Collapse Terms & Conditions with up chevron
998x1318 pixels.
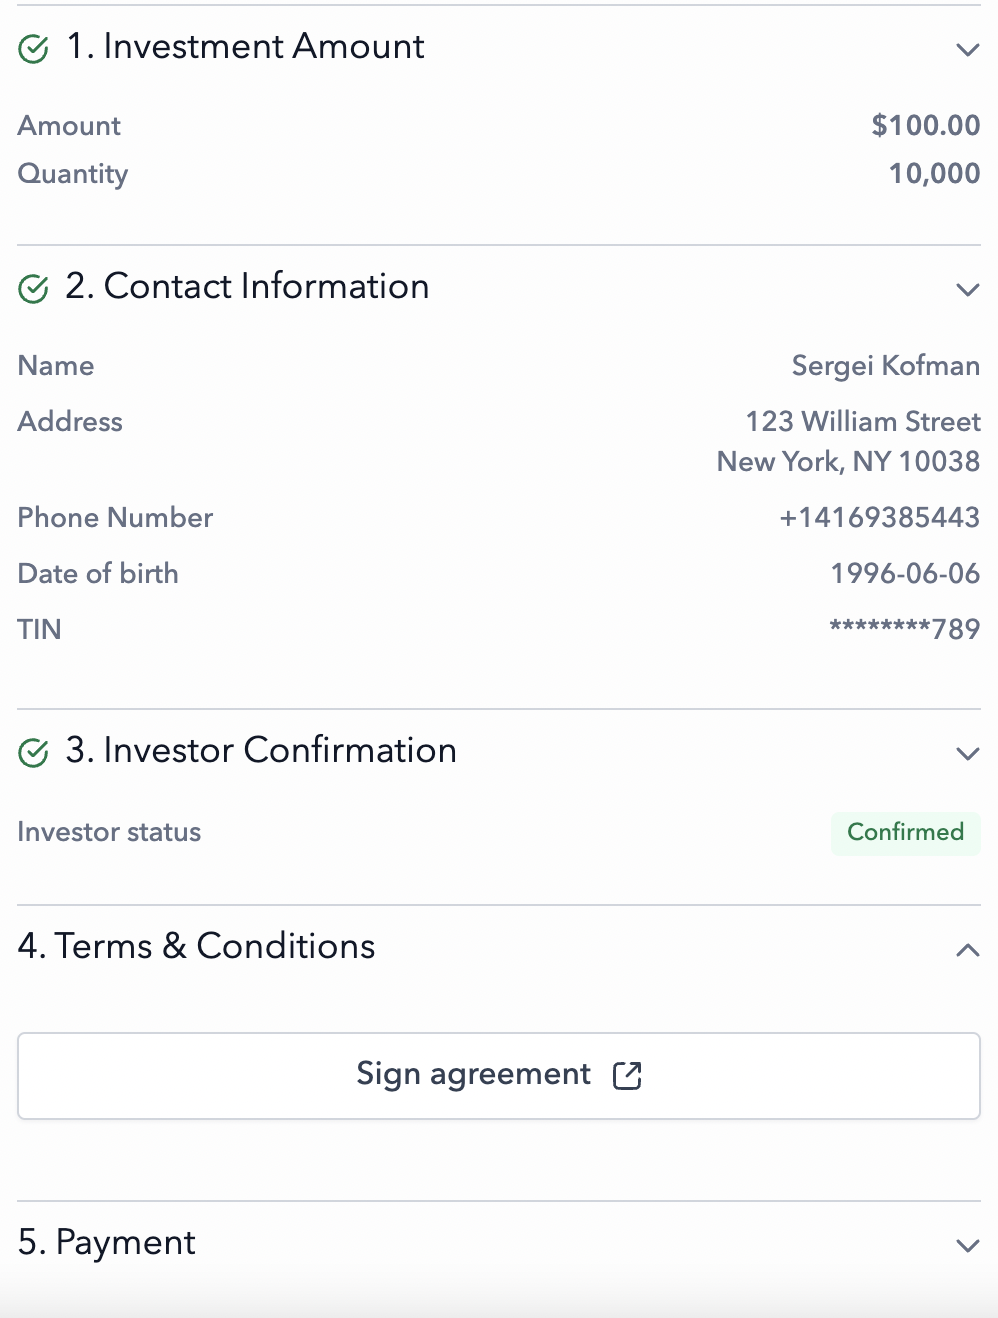(x=967, y=950)
